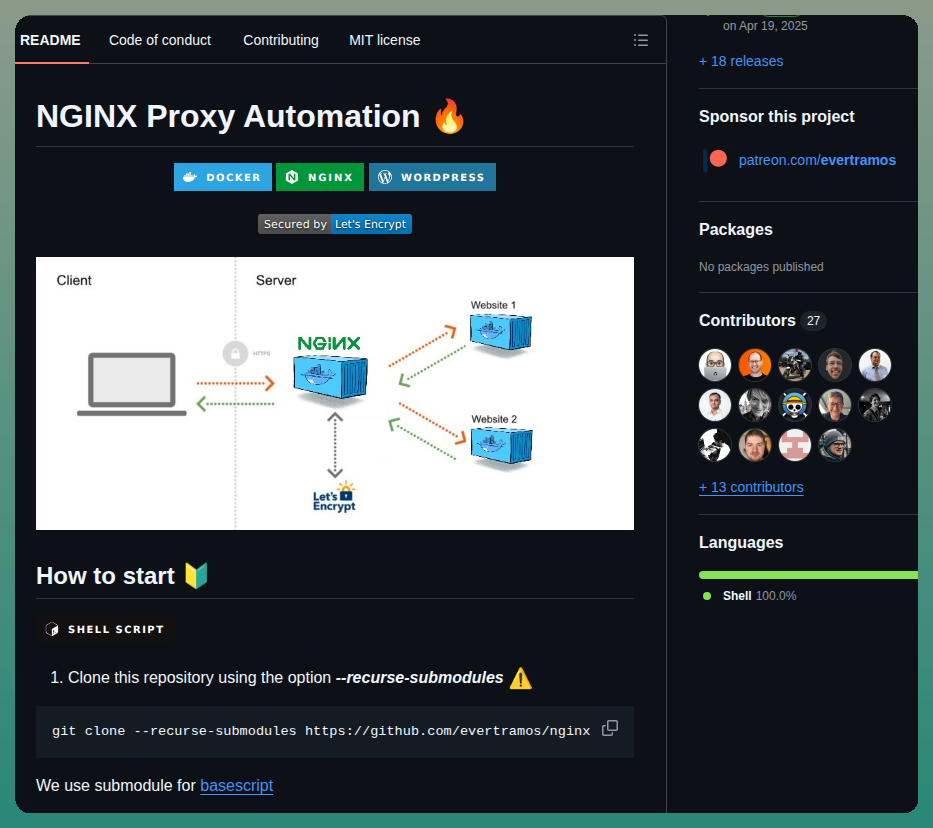Follow the basescript link
The height and width of the screenshot is (828, 933).
tap(237, 785)
